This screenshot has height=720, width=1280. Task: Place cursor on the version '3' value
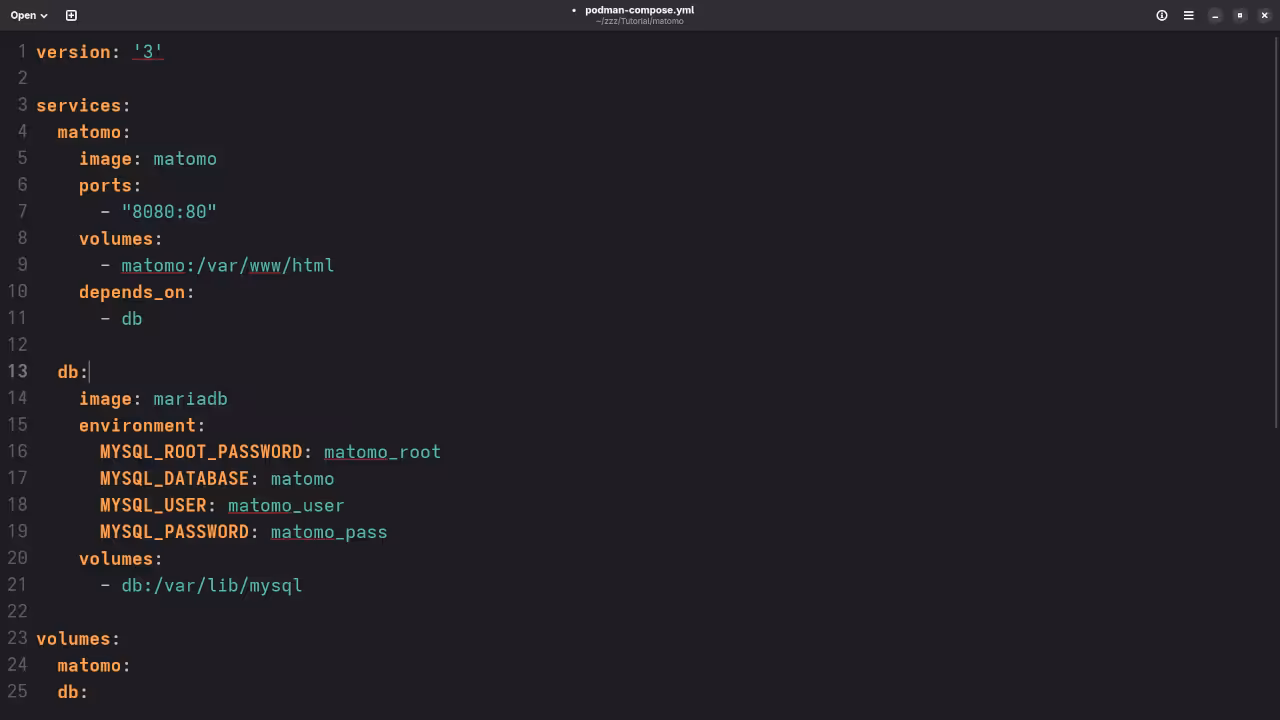pos(147,52)
